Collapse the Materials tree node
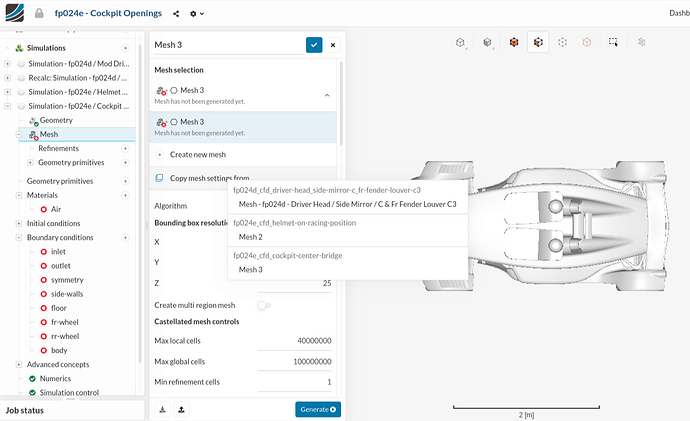 click(x=19, y=195)
